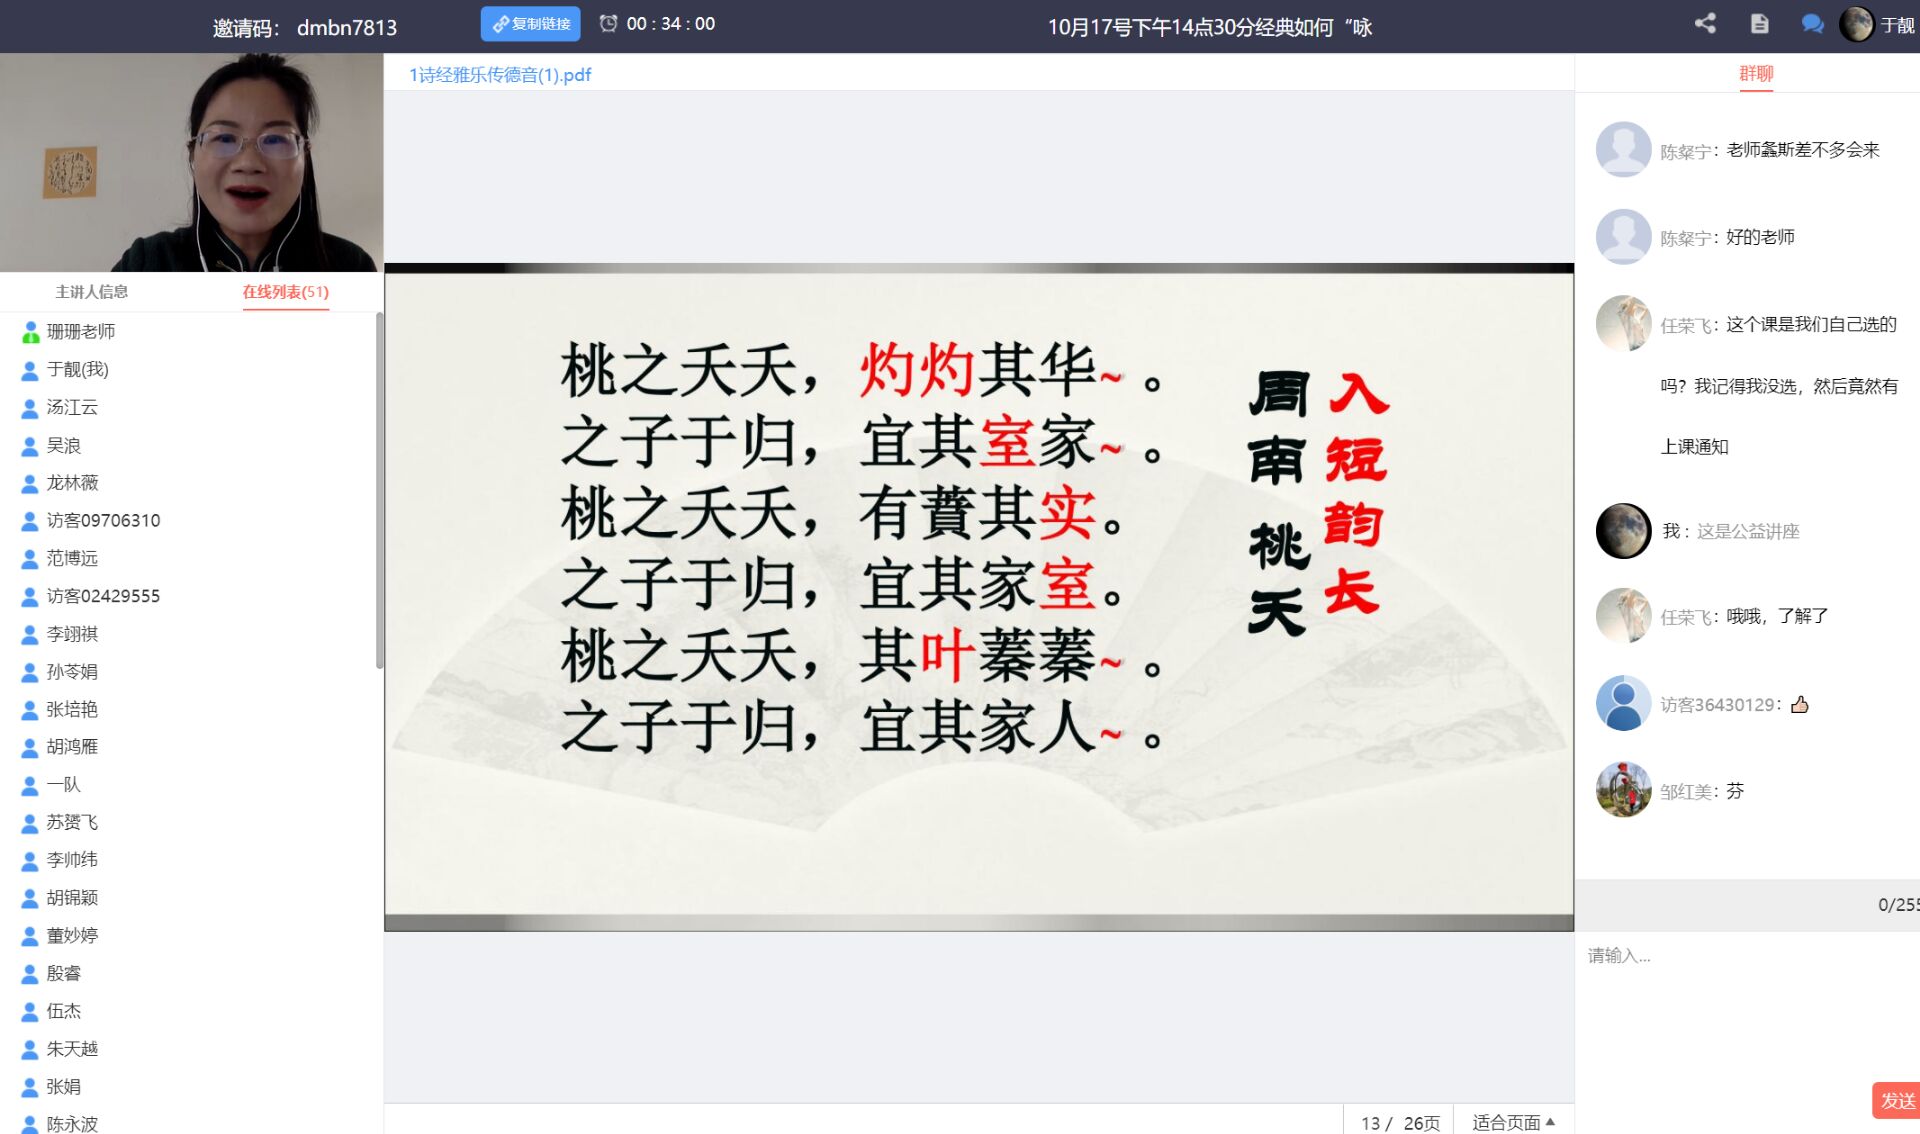Viewport: 1920px width, 1134px height.
Task: Click 任荣飞's avatar in chat
Action: (x=1623, y=324)
